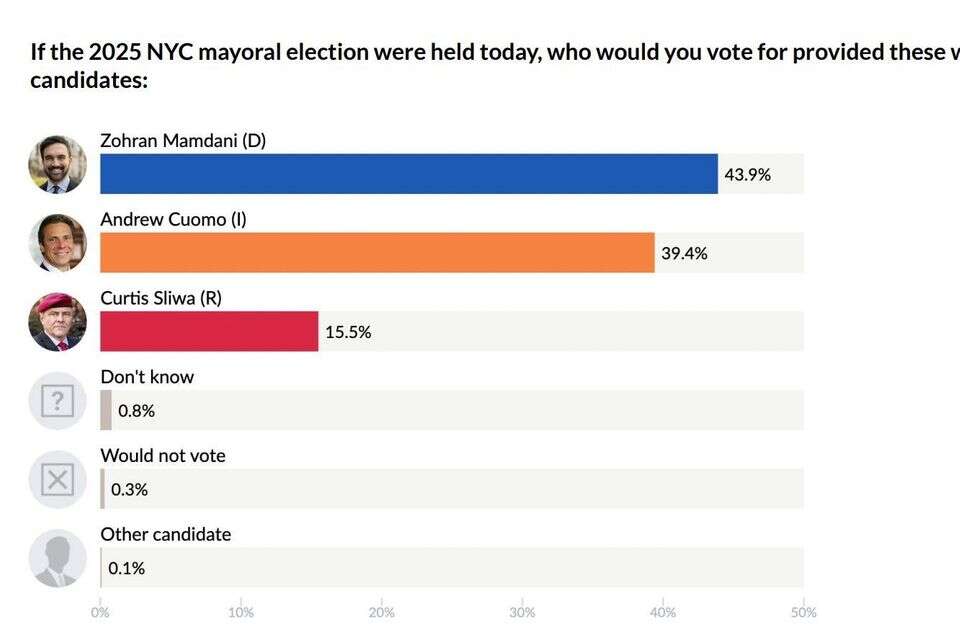Click the Andrew Cuomo (I) name label

tap(173, 219)
